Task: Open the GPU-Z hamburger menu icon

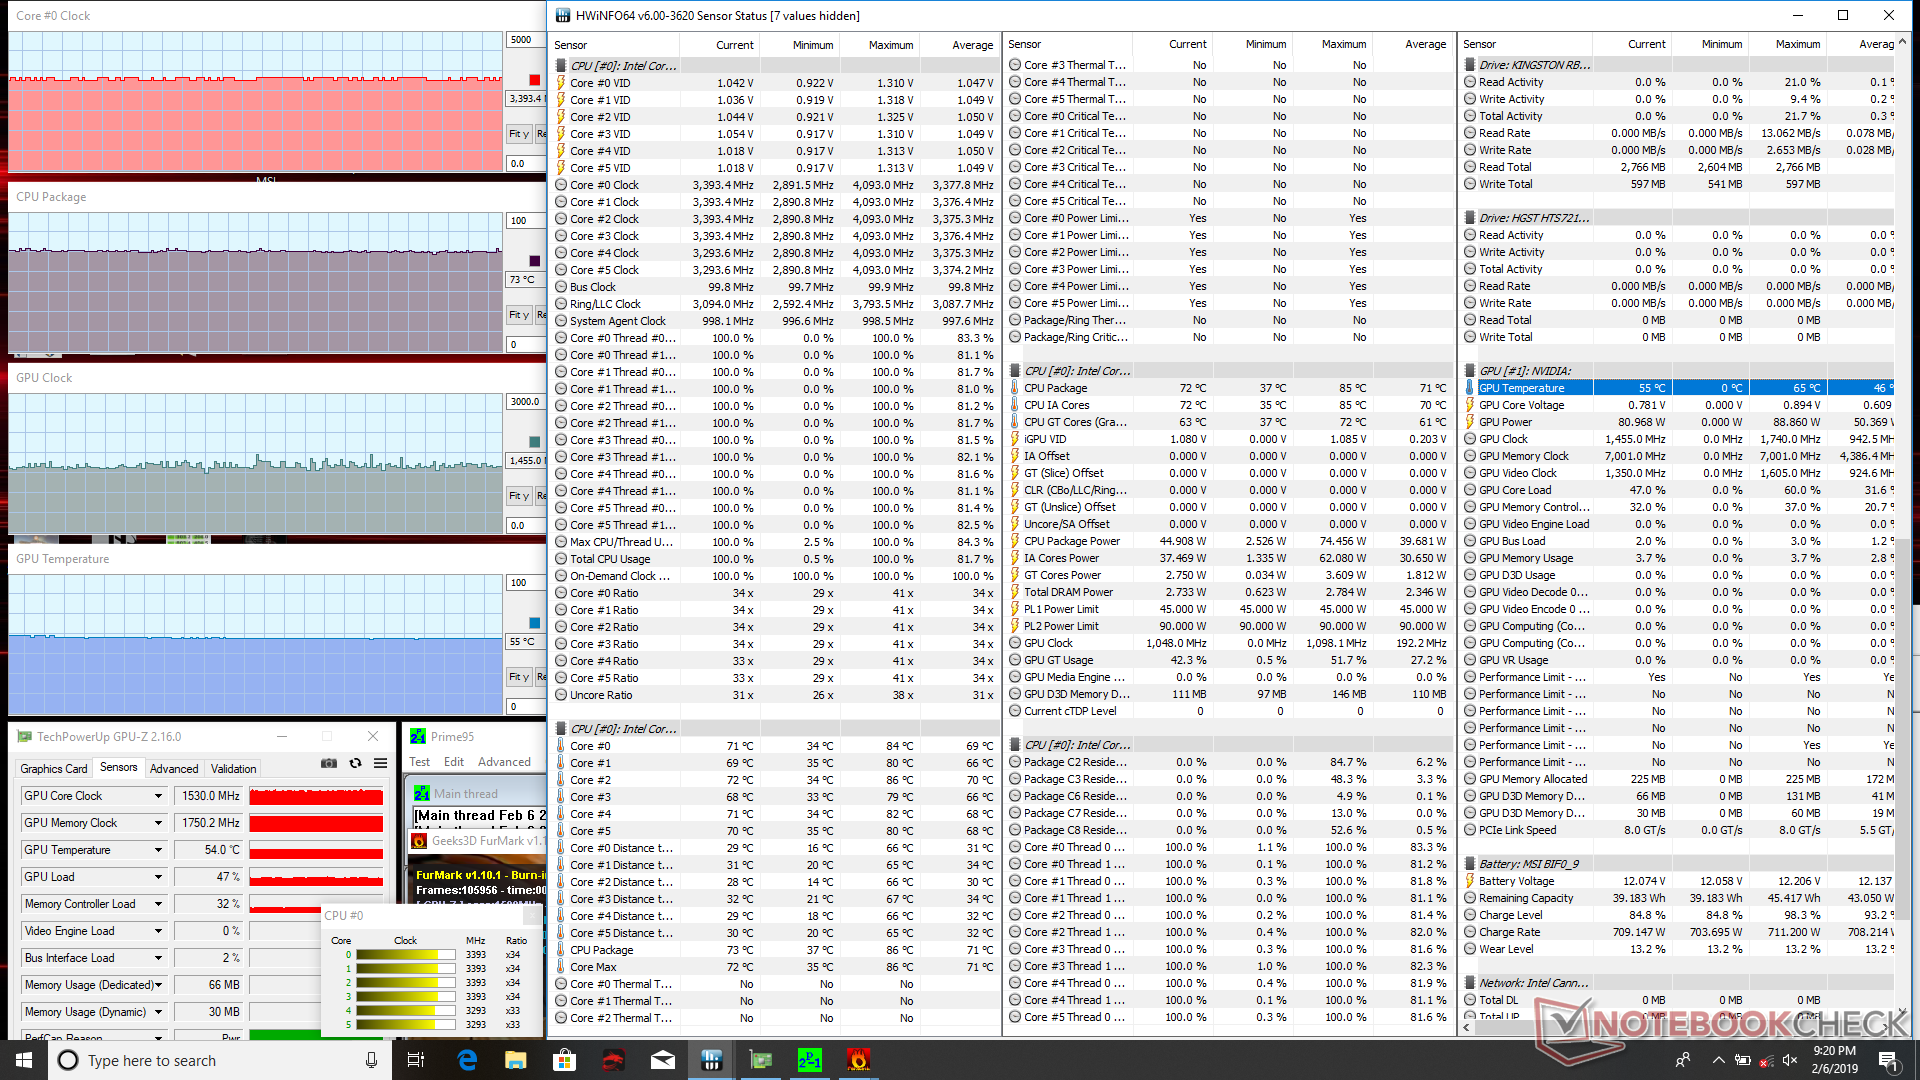Action: 381,764
